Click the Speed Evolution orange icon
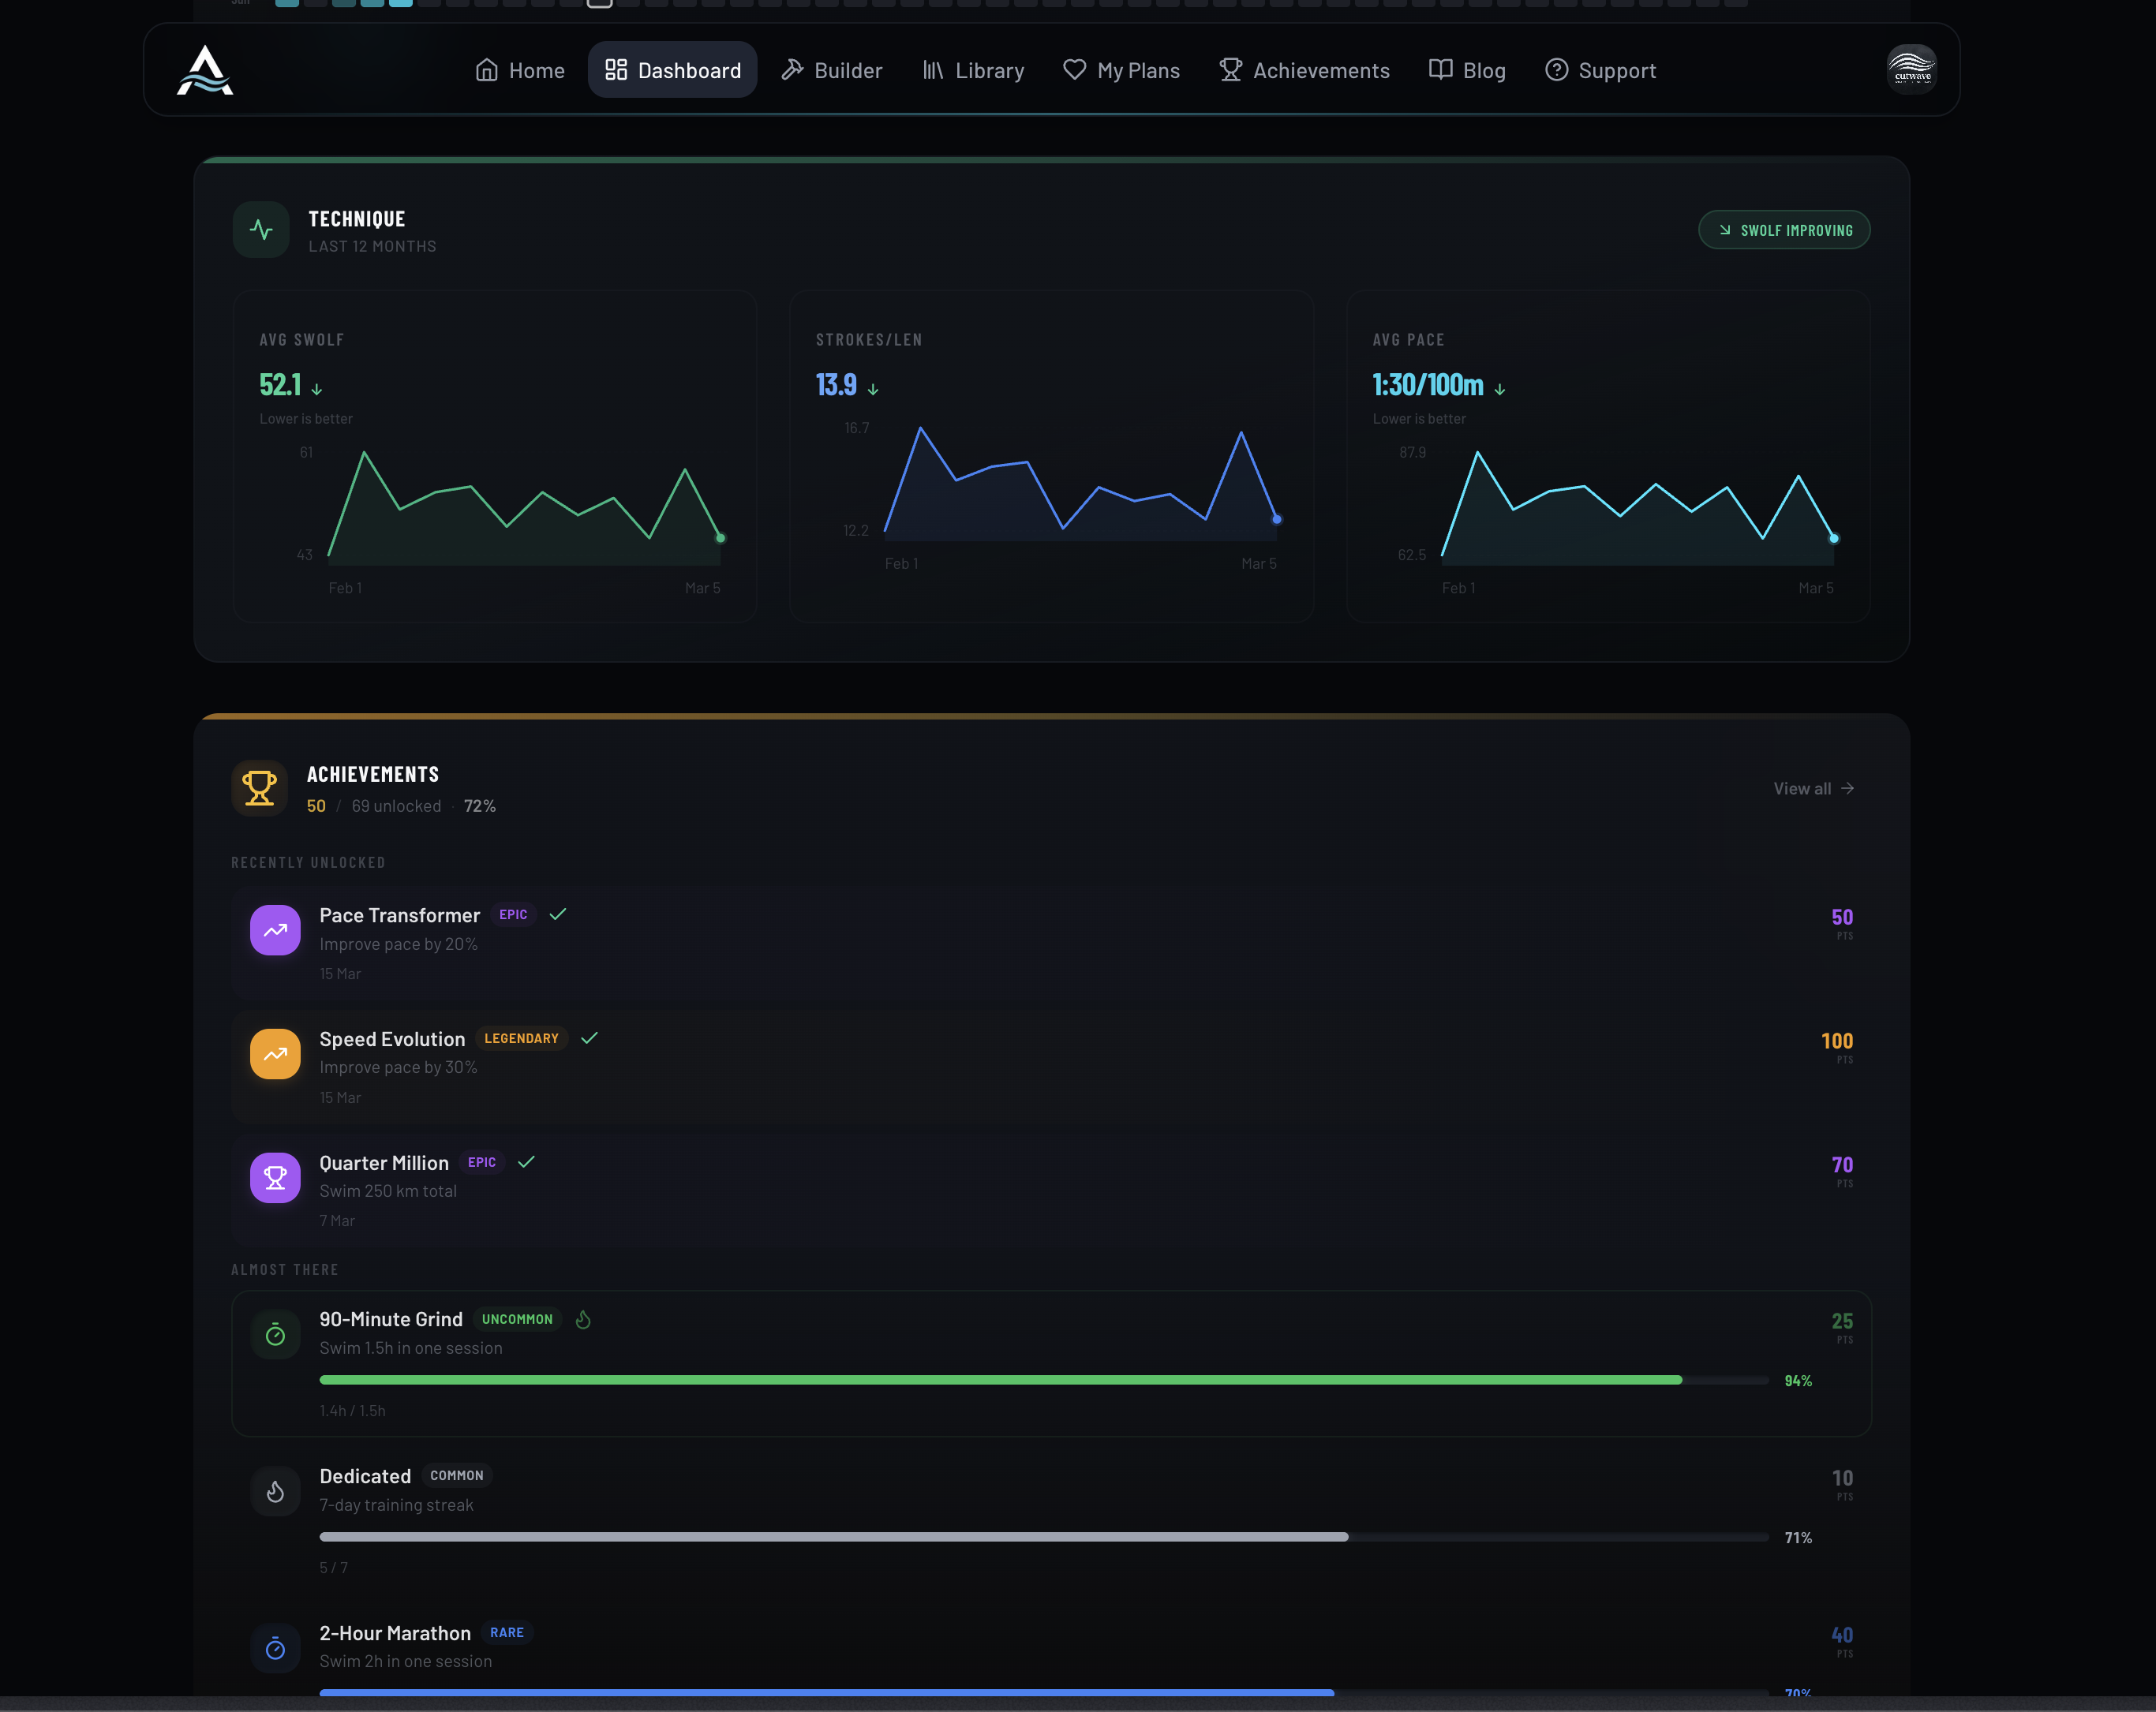This screenshot has width=2156, height=1712. 275,1054
